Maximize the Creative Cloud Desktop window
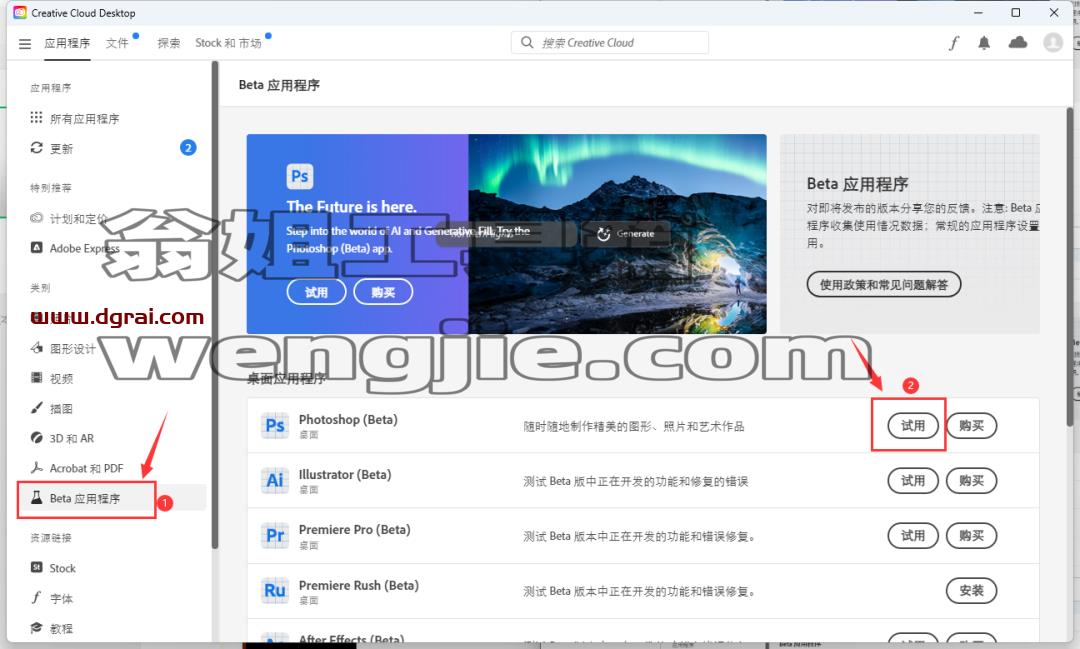Screen dimensions: 1080x649 point(1016,12)
